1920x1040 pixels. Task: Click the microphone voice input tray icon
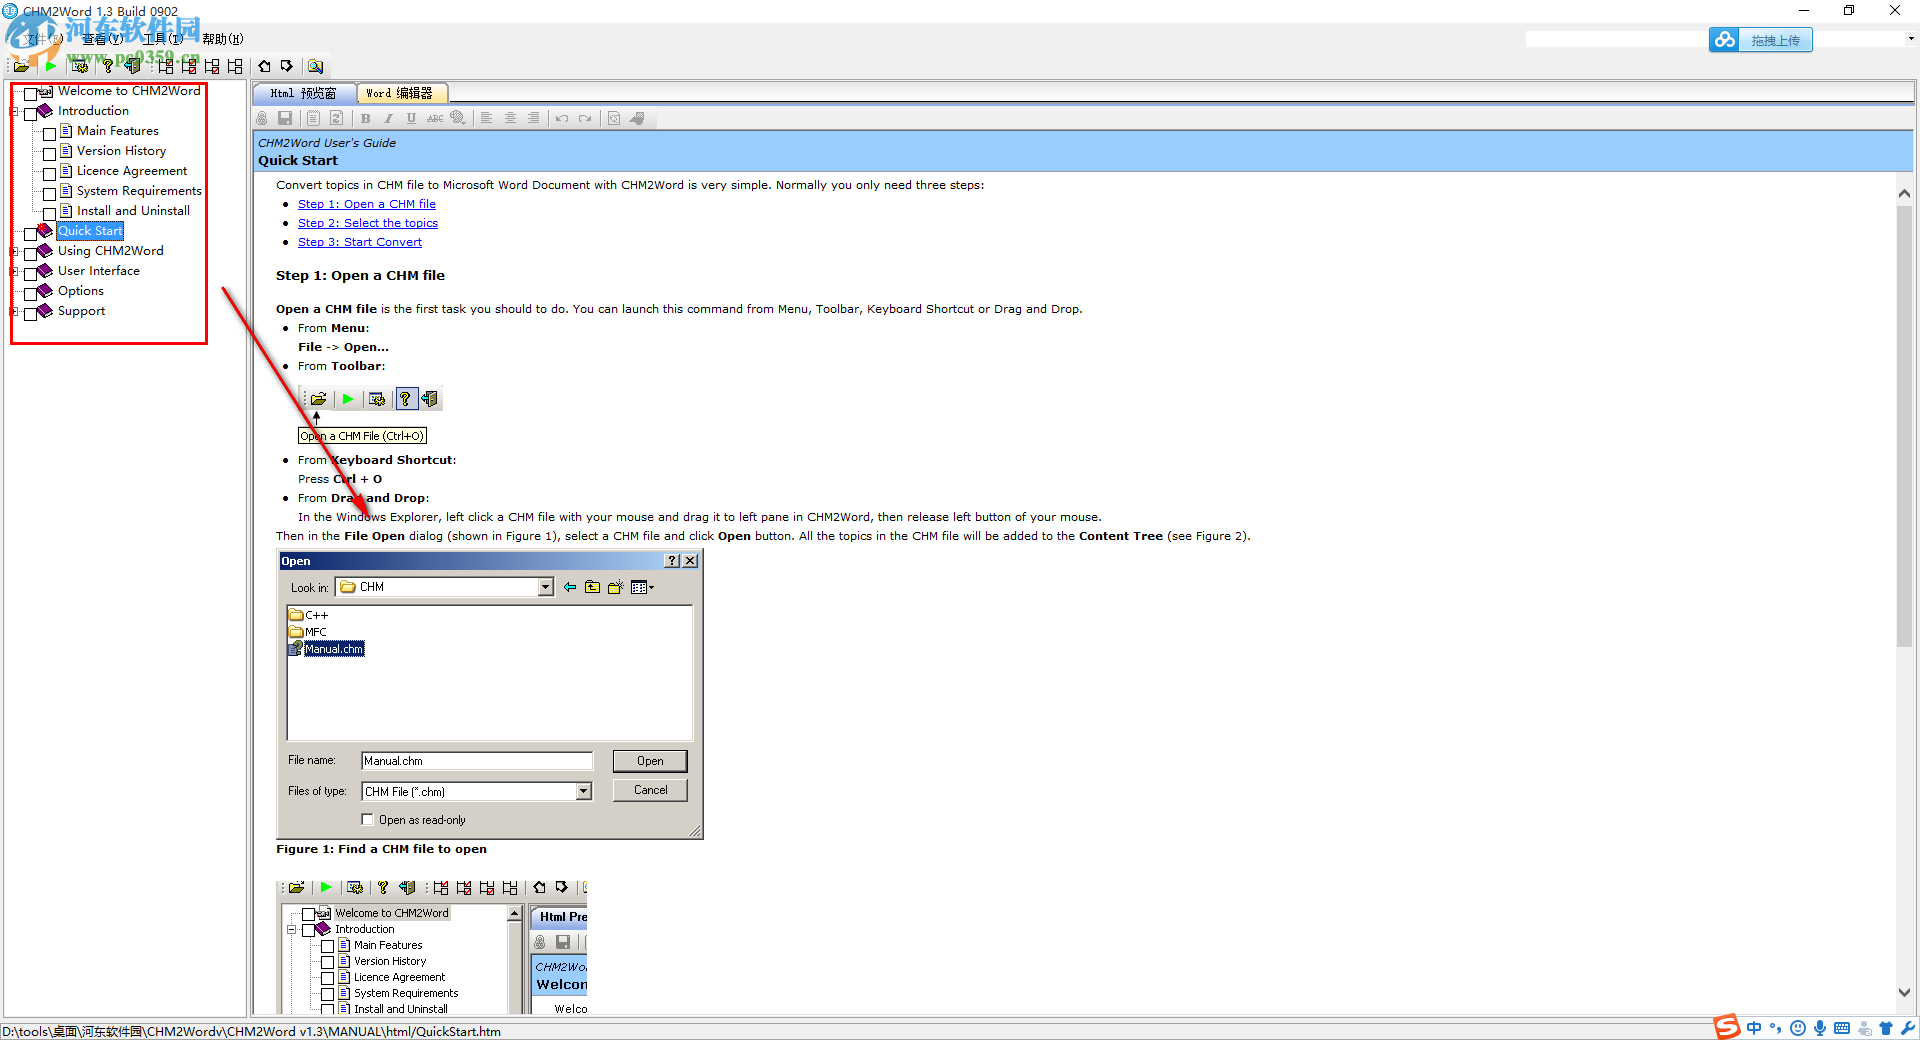click(x=1820, y=1028)
